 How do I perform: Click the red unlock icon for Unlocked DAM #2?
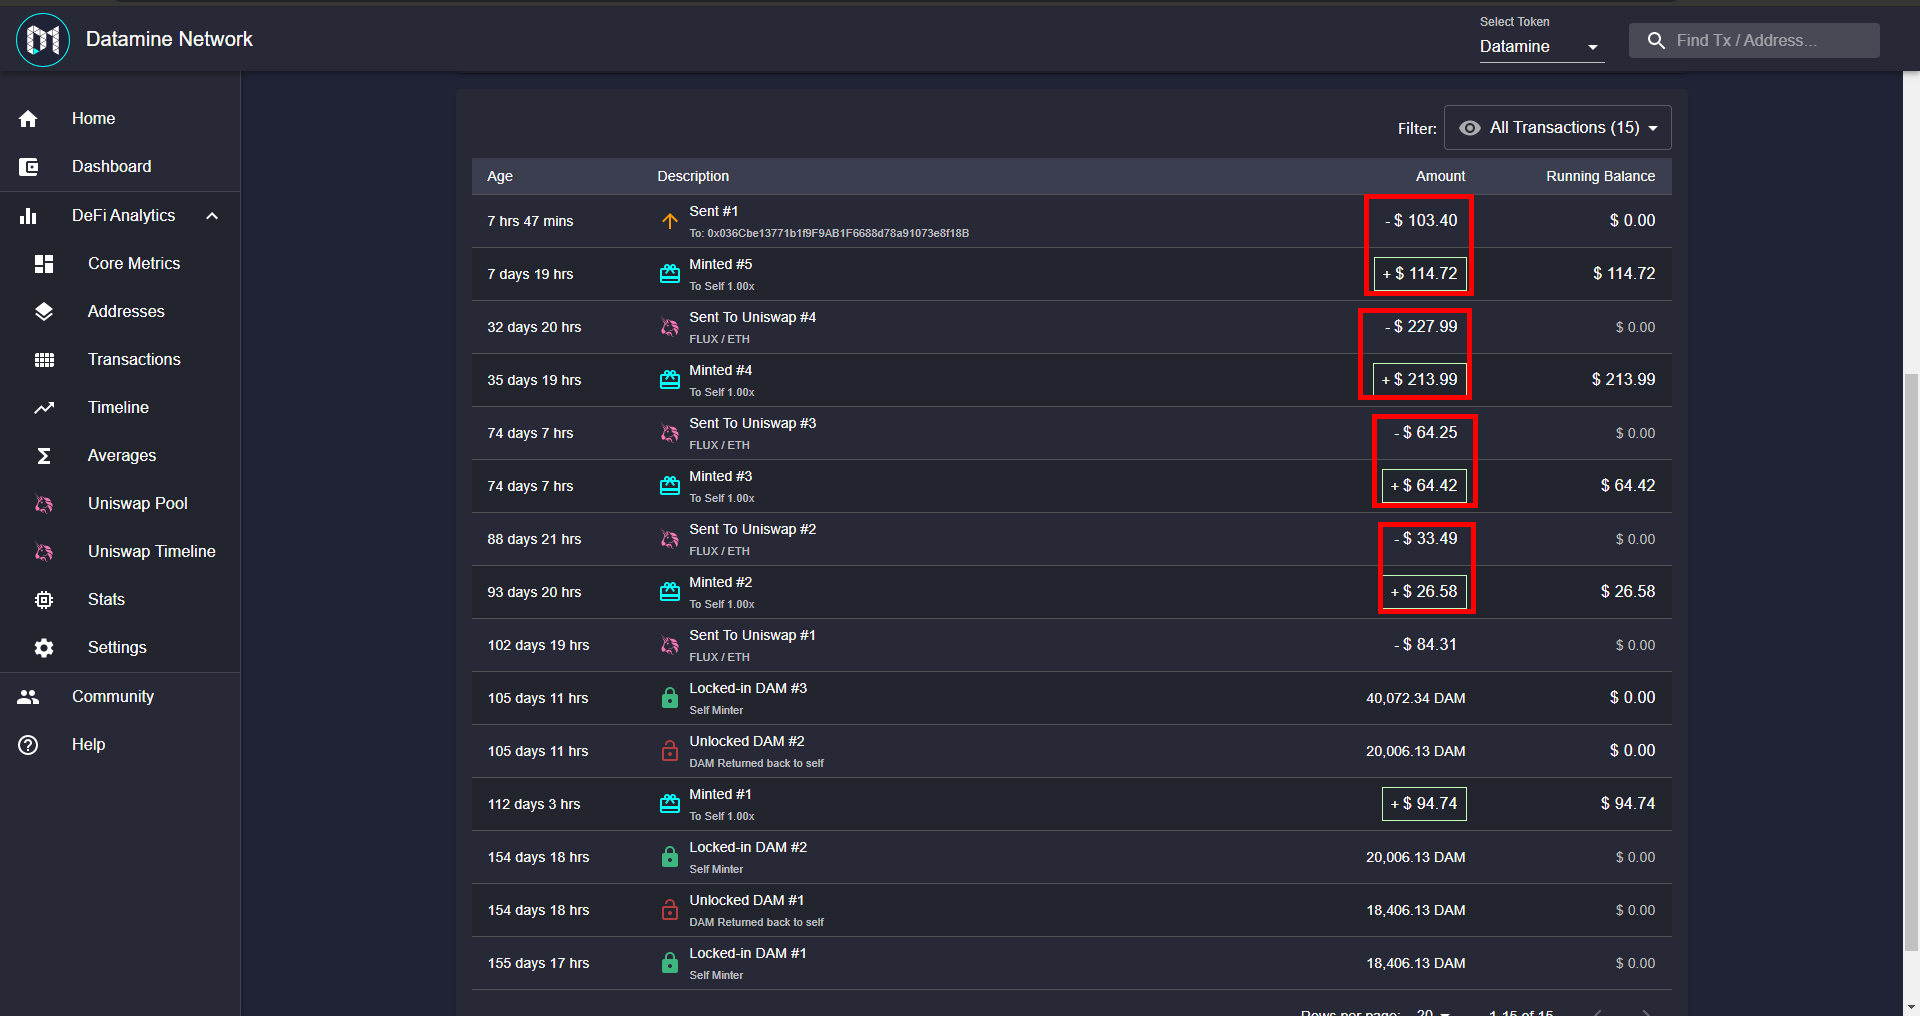pyautogui.click(x=670, y=751)
